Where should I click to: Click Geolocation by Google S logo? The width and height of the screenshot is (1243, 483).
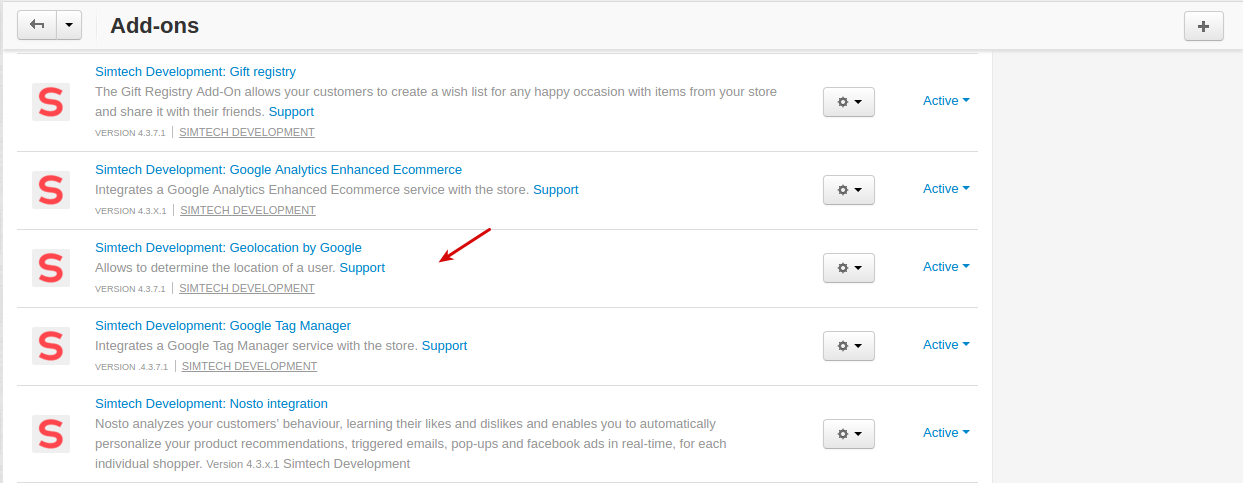51,268
